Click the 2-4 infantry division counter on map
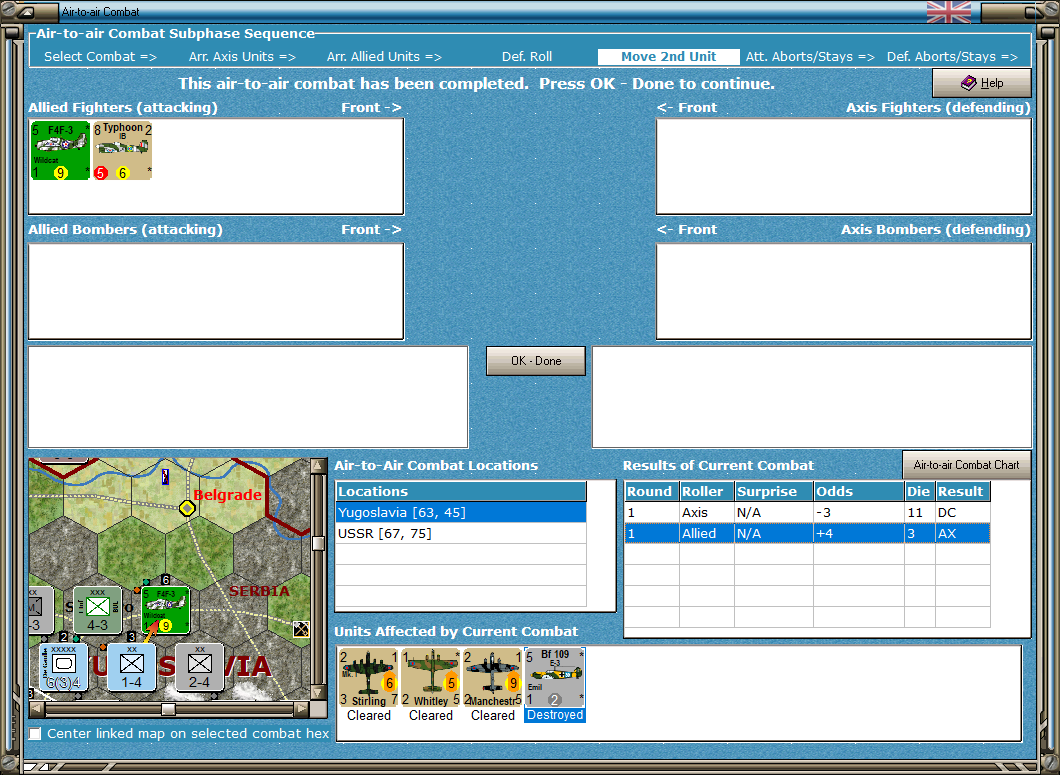Viewport: 1060px width, 775px height. [x=199, y=667]
